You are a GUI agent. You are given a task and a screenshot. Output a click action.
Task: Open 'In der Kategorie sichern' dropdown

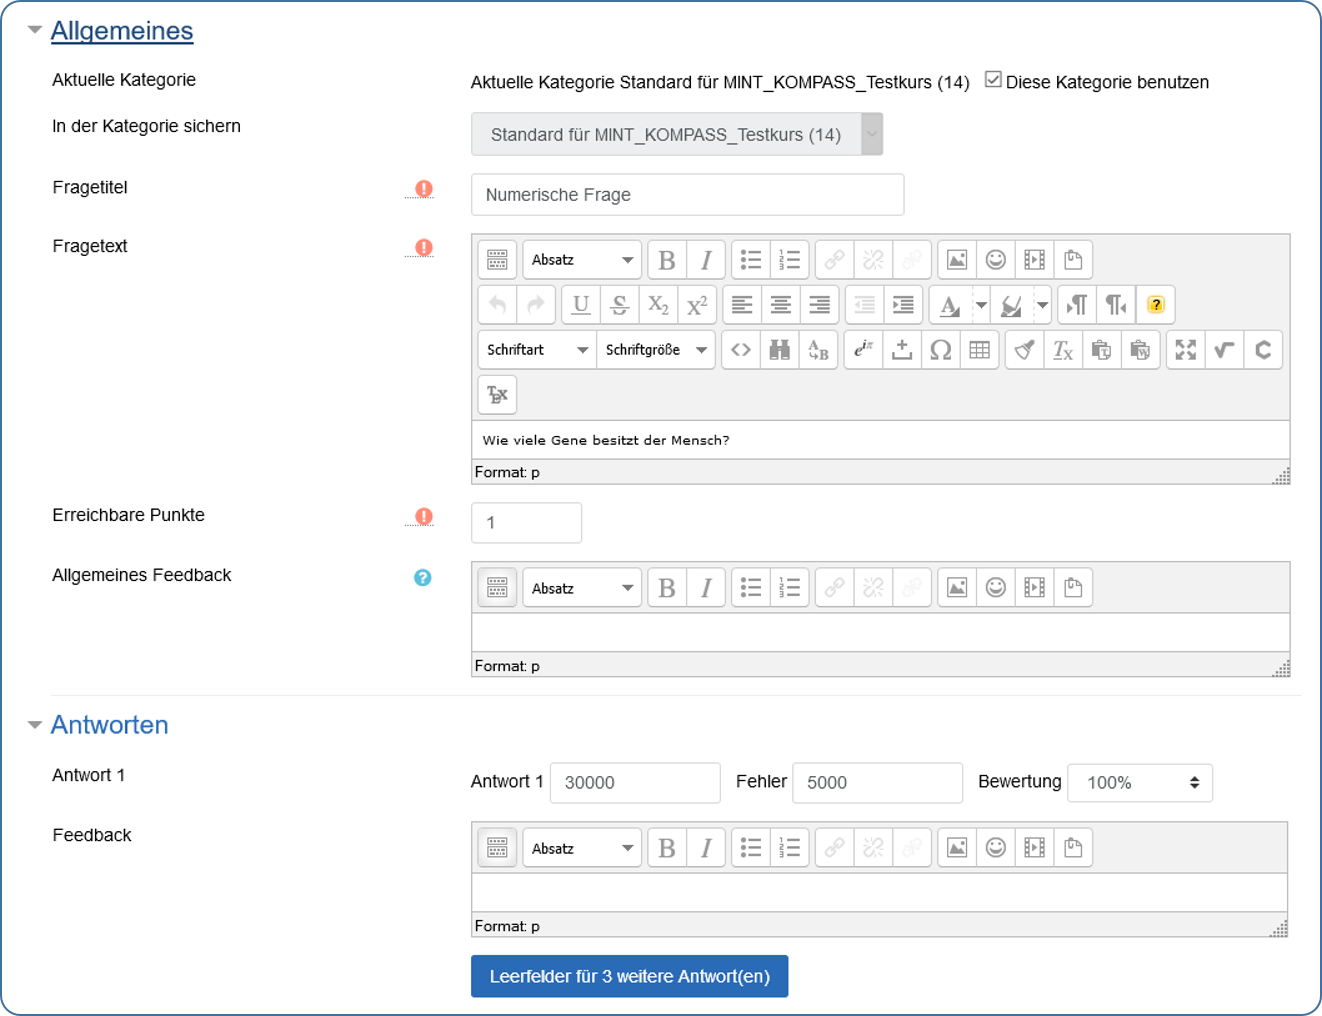[677, 134]
